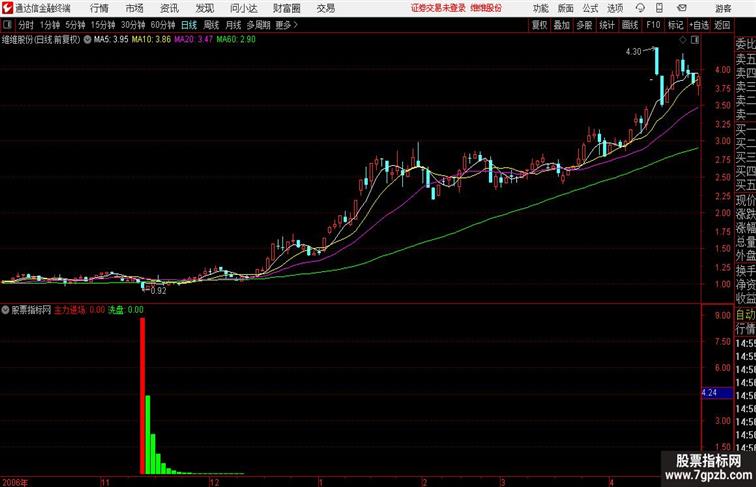Click the diamond icon at chart corner
Viewport: 756px width, 487px height.
click(x=683, y=40)
